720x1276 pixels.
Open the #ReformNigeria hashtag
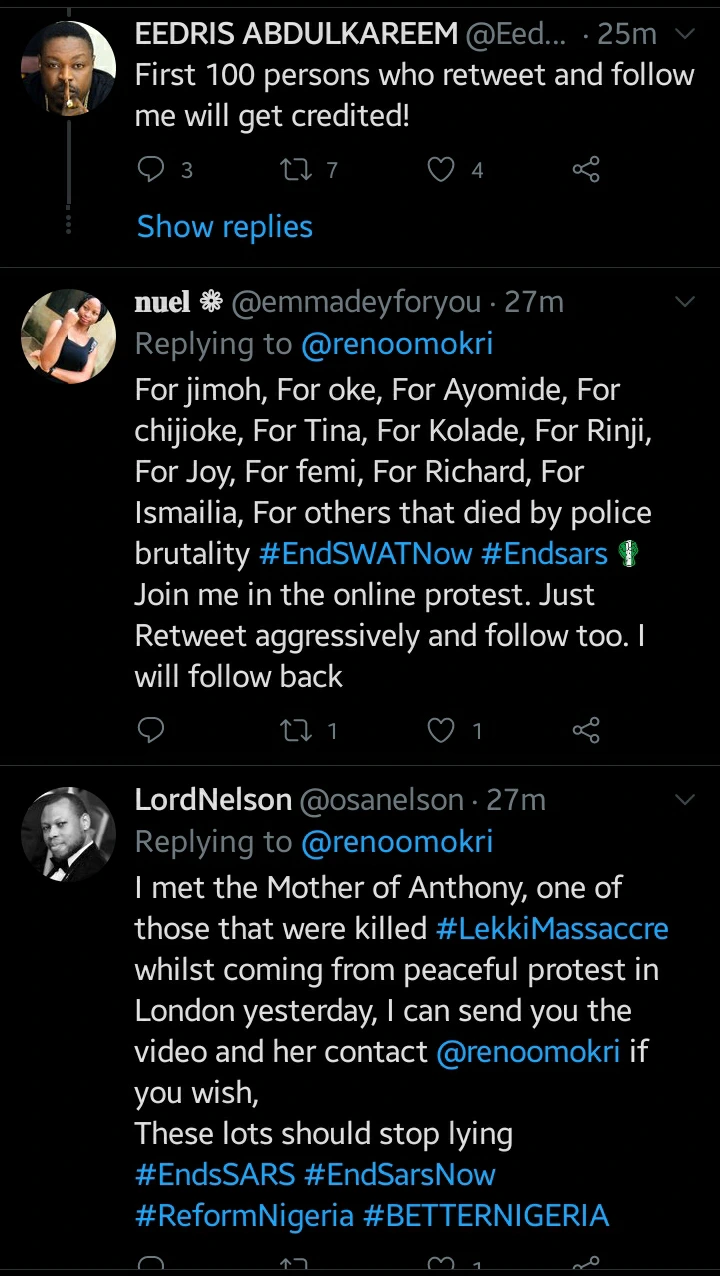pos(244,1215)
